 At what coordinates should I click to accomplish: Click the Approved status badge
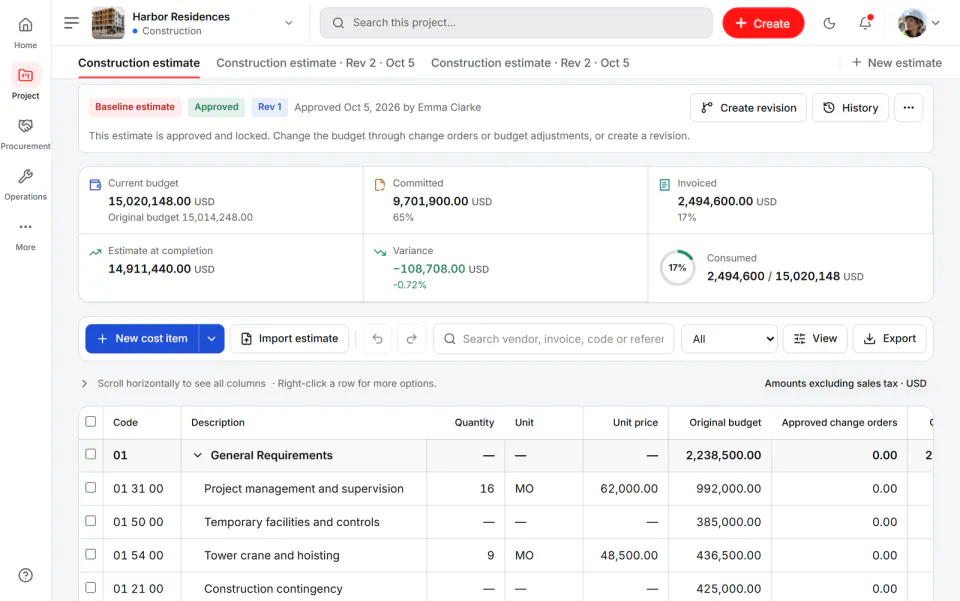(216, 107)
